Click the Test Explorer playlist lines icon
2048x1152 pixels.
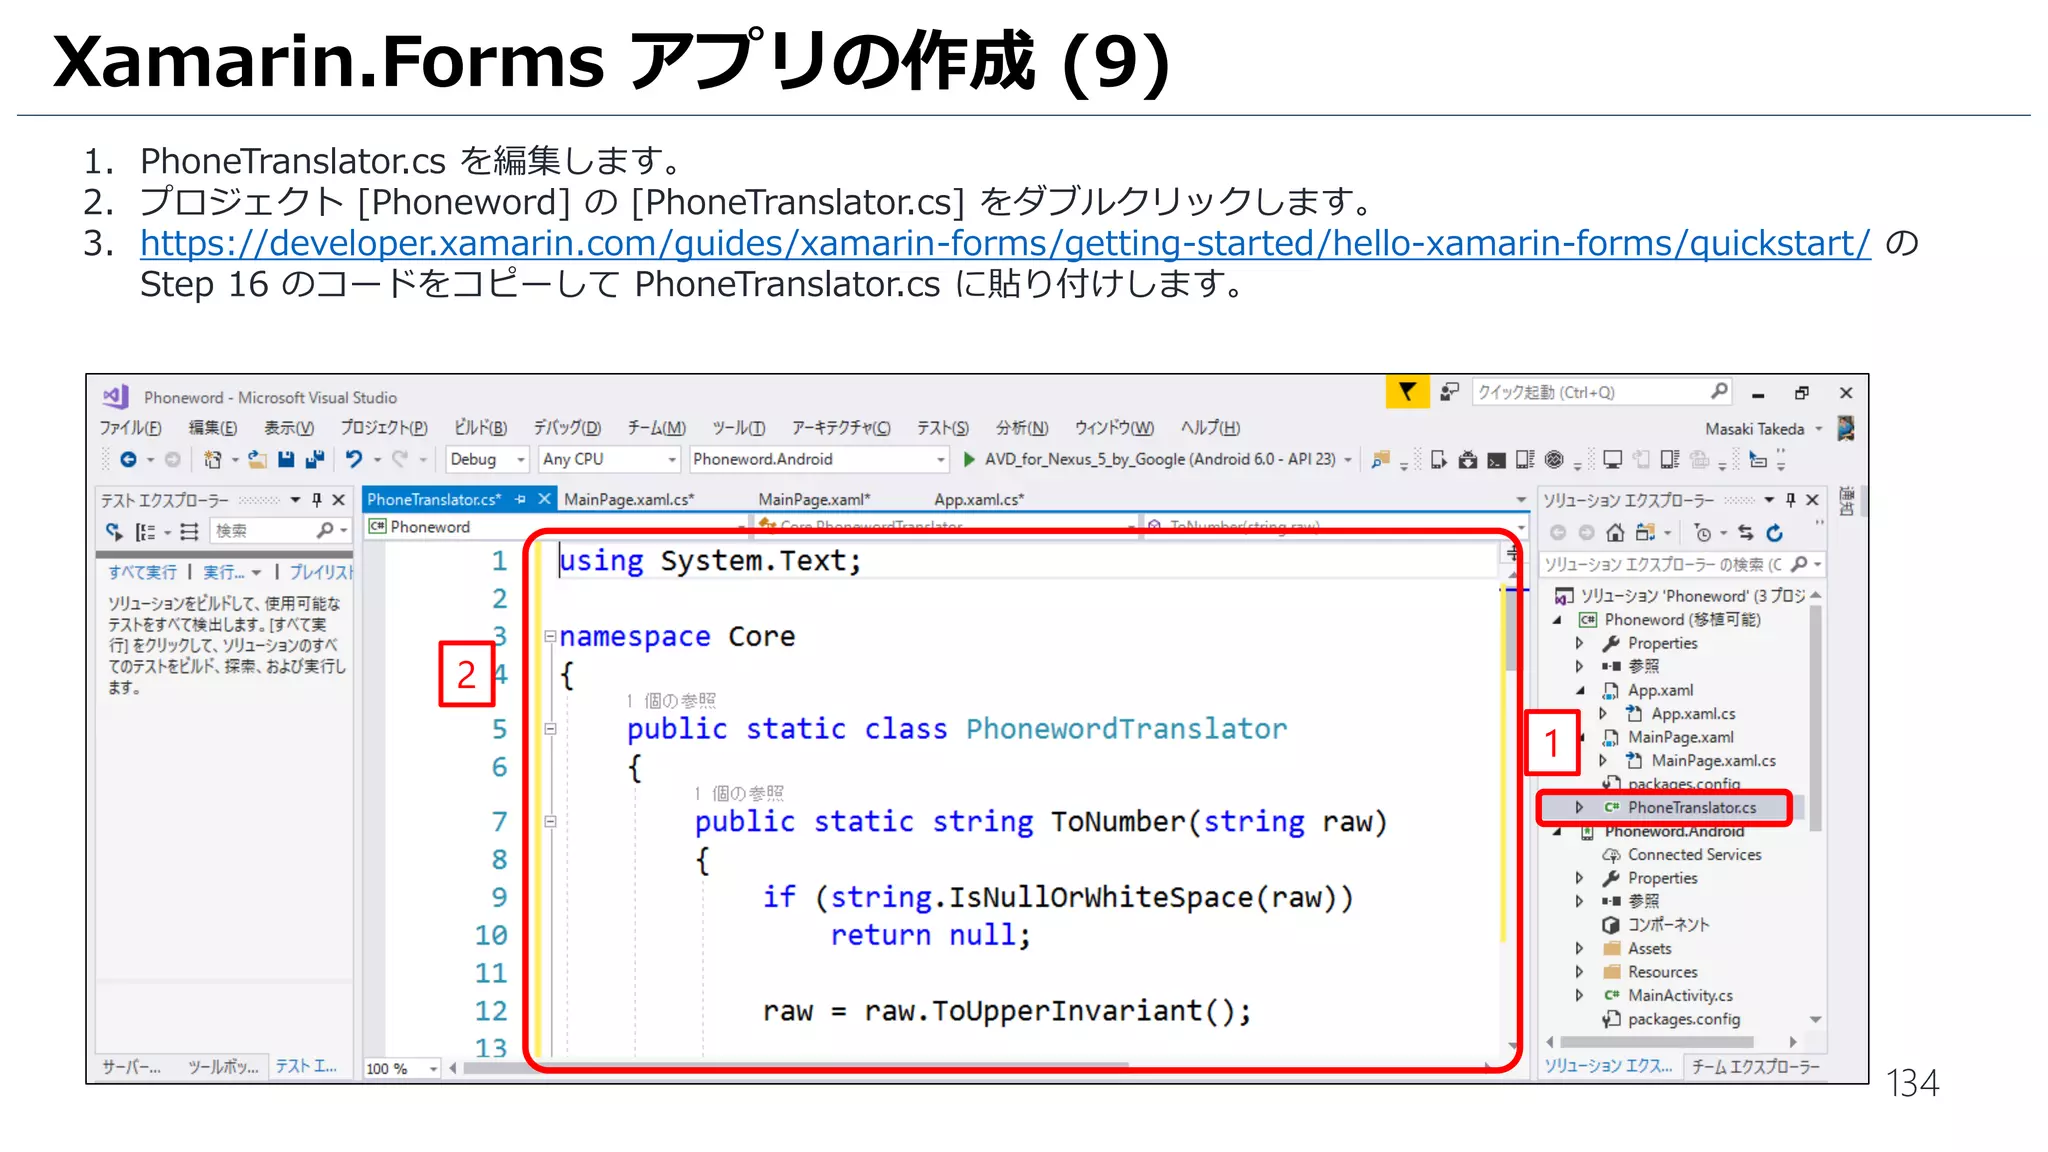pos(189,531)
